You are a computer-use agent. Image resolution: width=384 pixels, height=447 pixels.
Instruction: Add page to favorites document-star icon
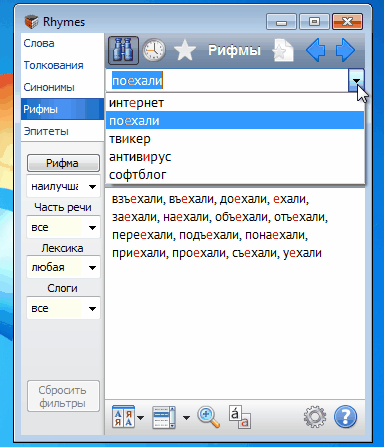point(283,51)
